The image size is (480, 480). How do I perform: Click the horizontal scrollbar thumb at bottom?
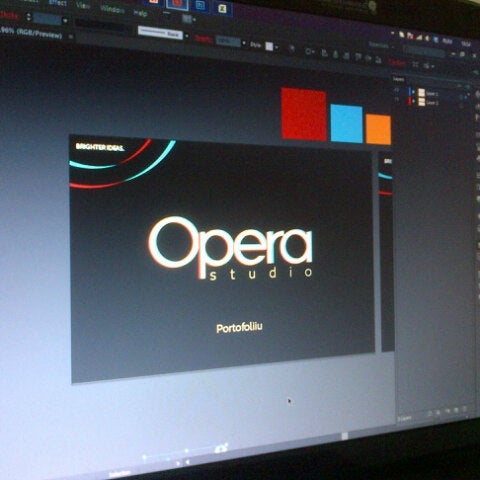(x=345, y=436)
